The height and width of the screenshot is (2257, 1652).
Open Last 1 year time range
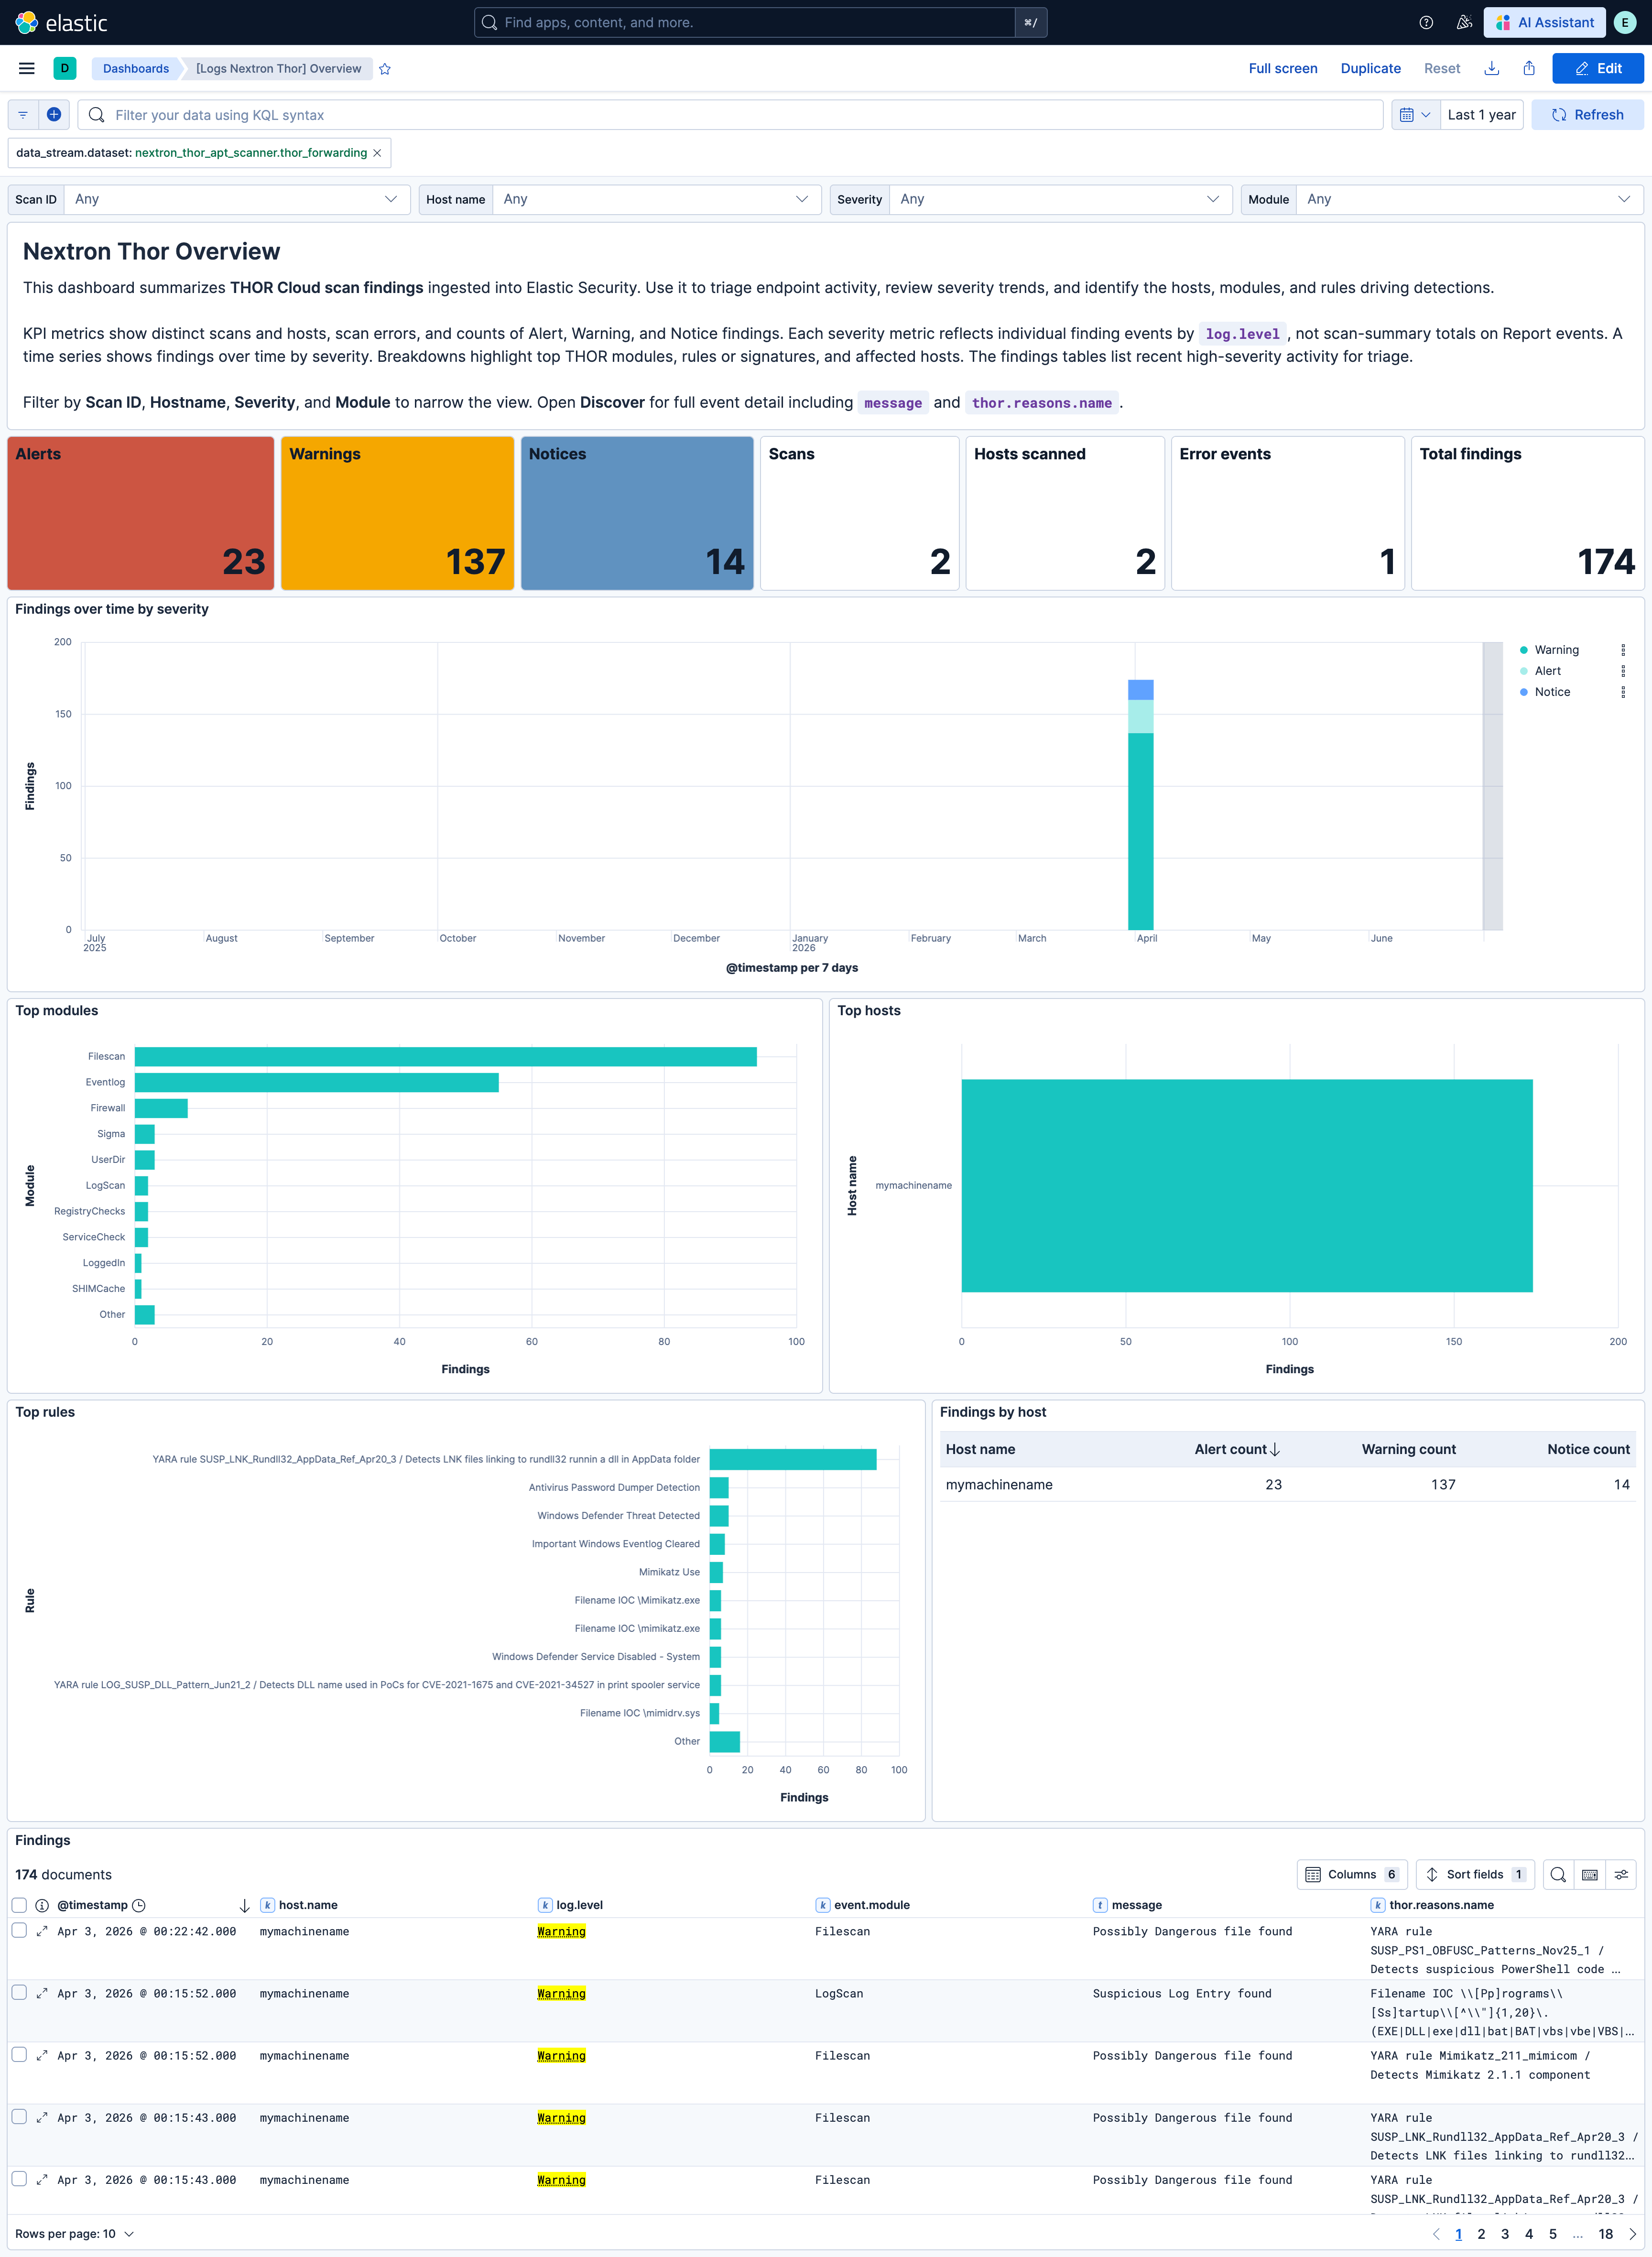tap(1481, 115)
